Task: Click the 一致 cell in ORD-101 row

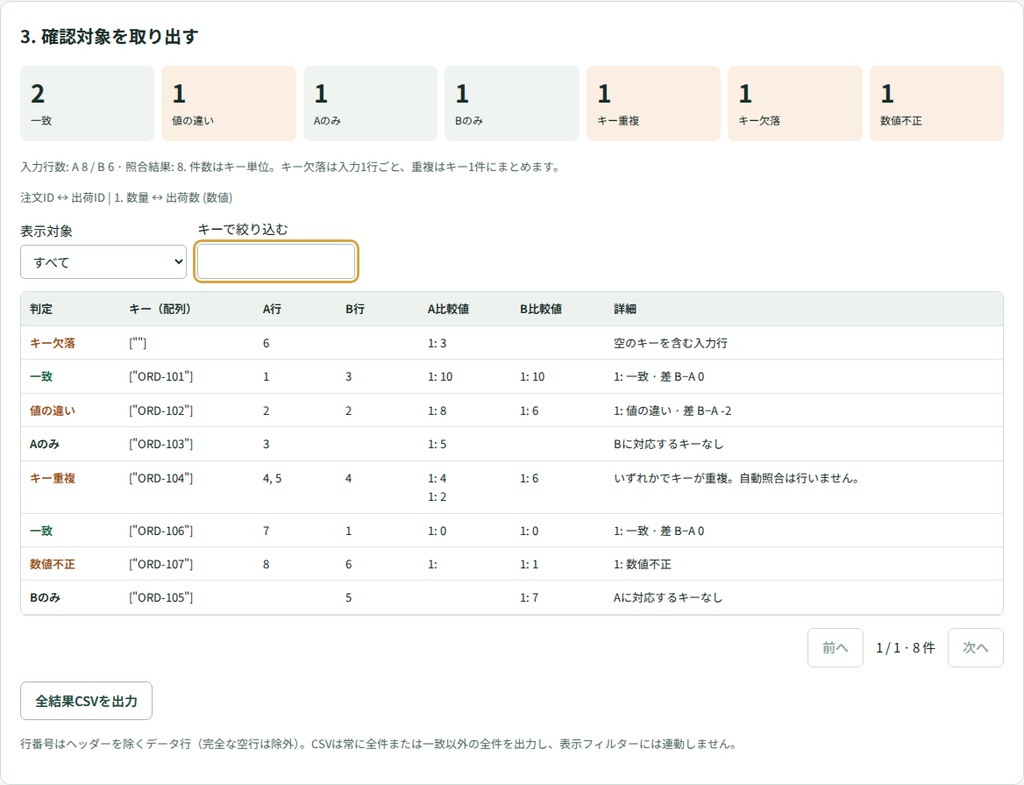Action: (x=41, y=377)
